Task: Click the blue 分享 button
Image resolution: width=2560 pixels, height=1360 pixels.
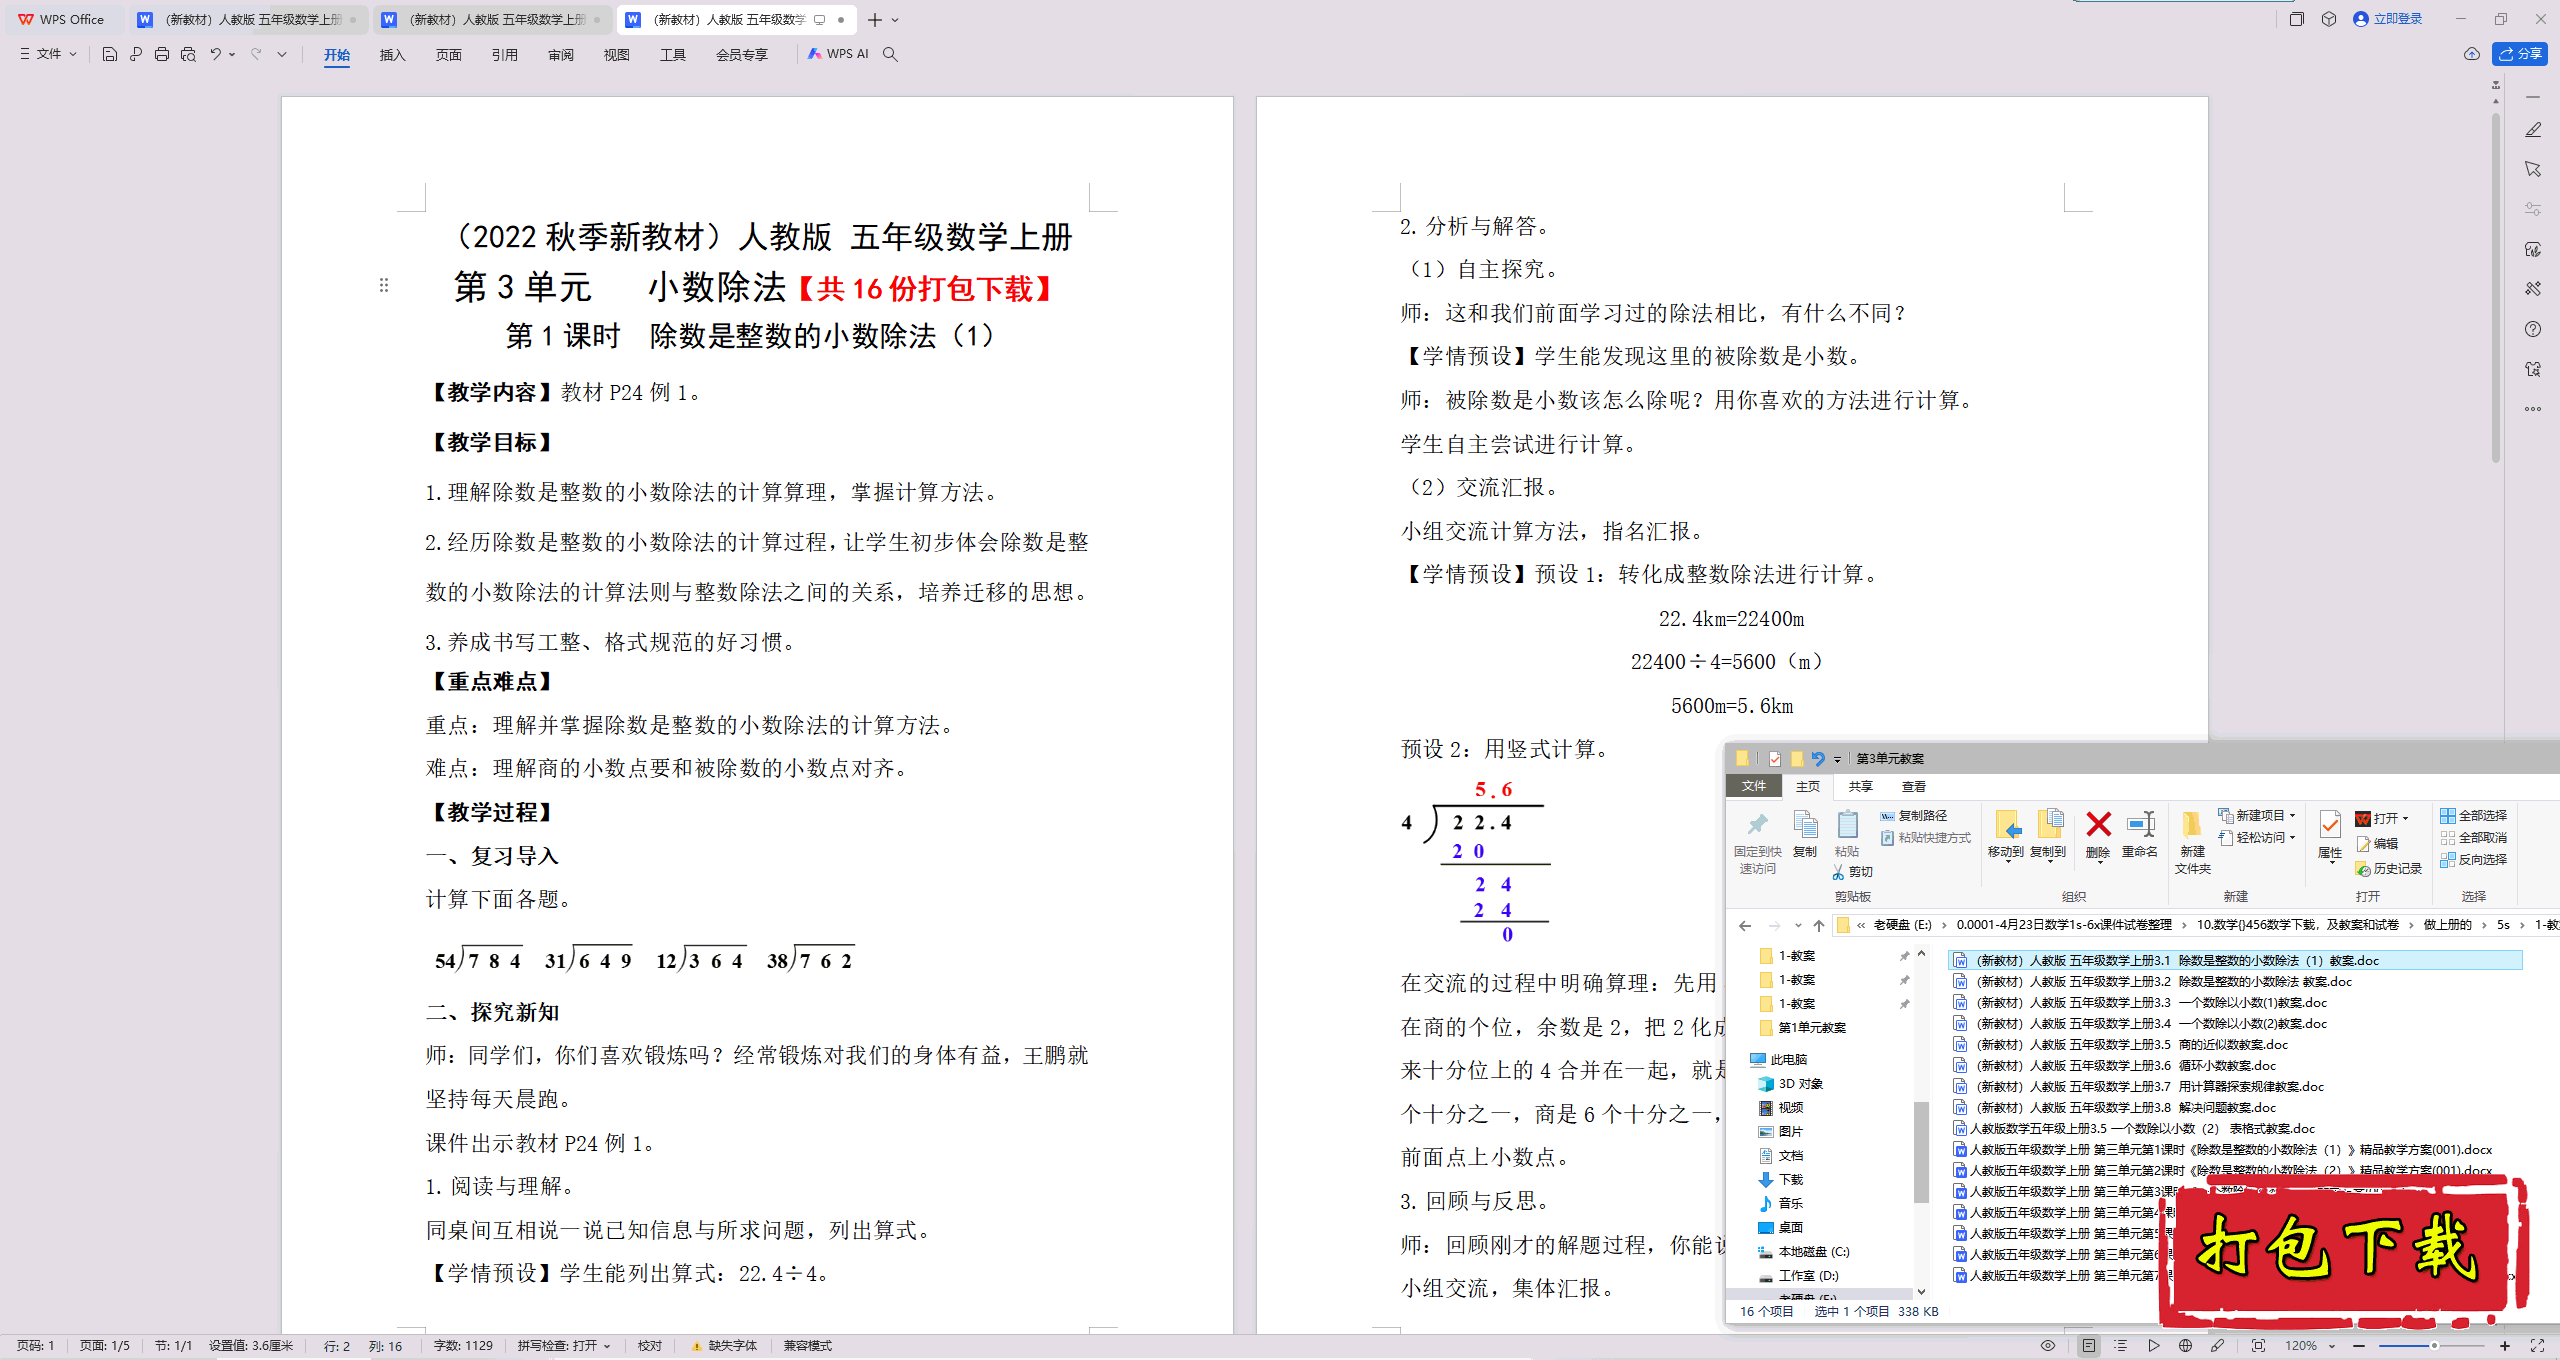Action: pyautogui.click(x=2519, y=54)
